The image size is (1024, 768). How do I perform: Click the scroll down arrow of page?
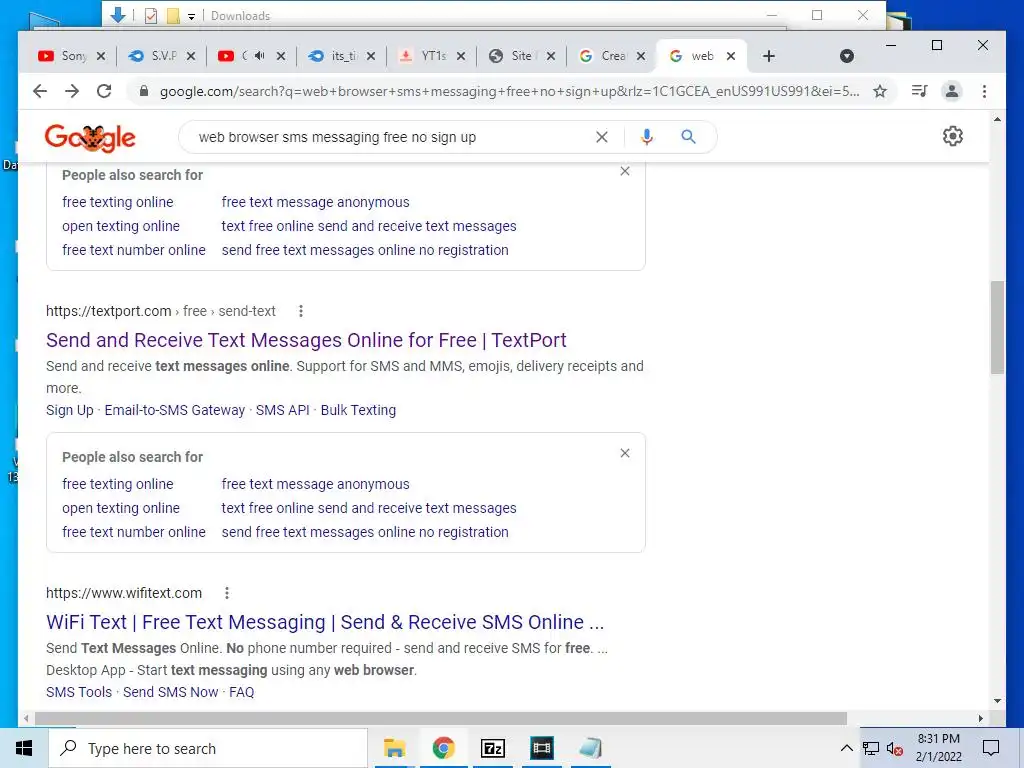point(997,701)
